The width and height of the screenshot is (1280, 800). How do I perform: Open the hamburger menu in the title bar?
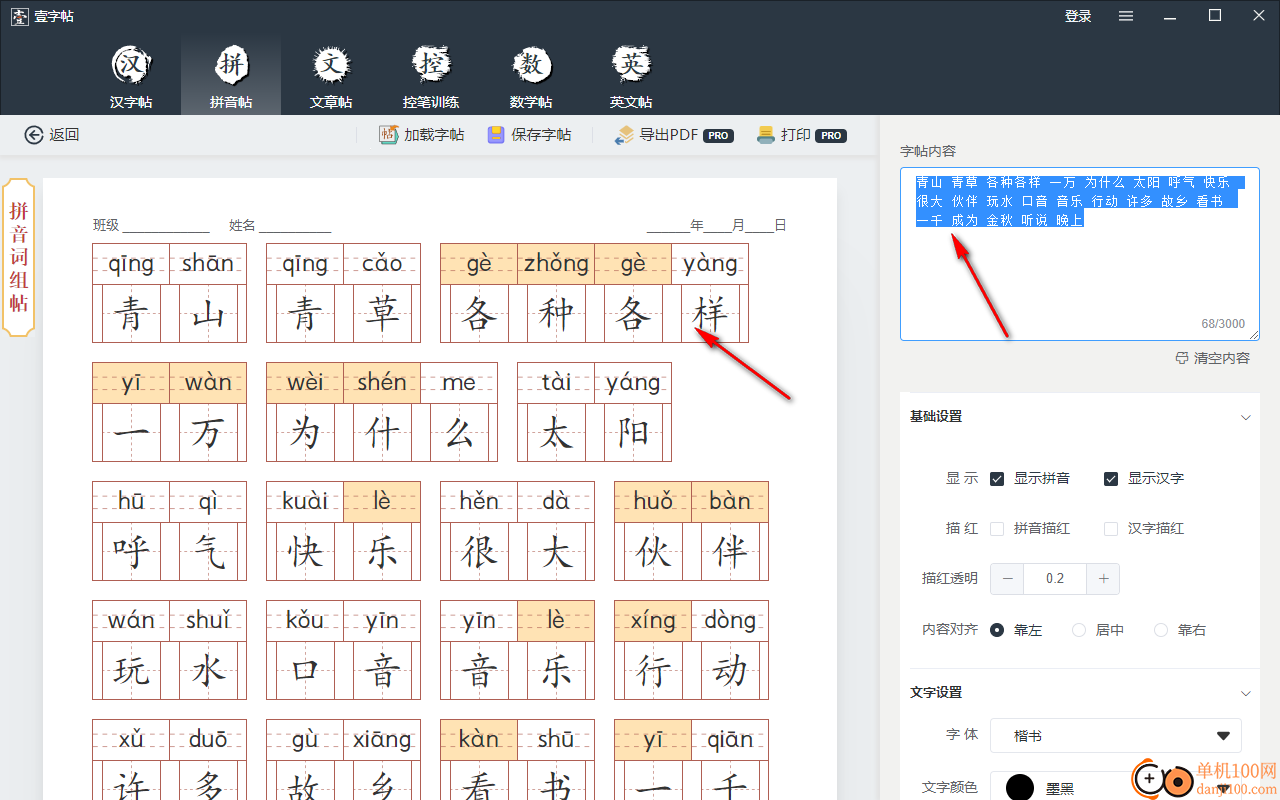1126,16
